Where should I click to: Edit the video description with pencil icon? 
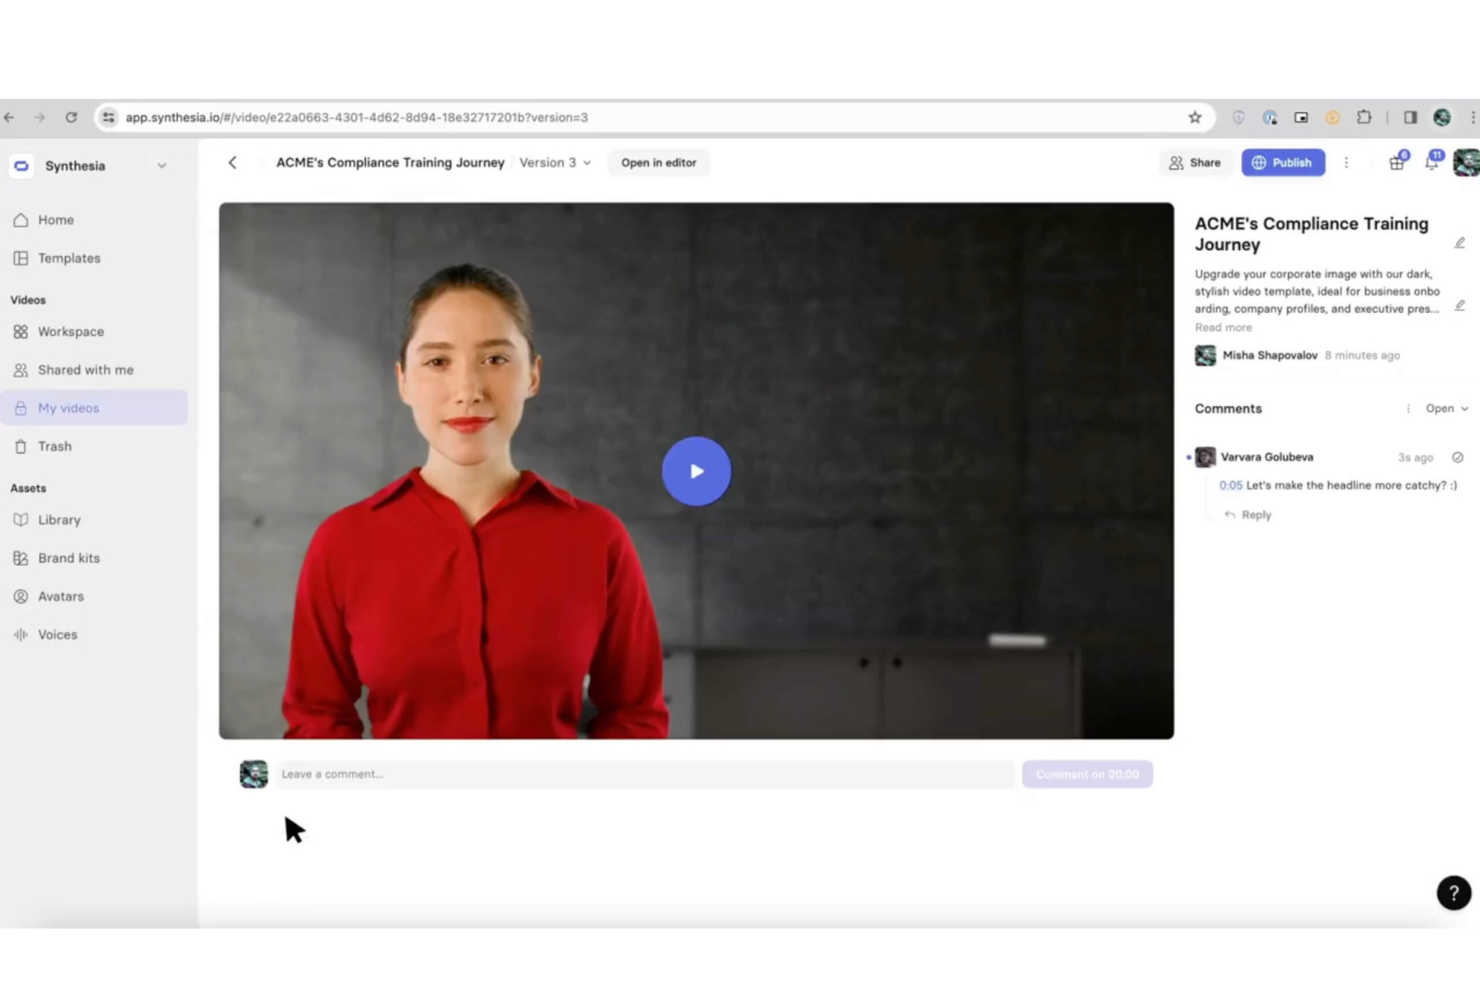pos(1459,306)
